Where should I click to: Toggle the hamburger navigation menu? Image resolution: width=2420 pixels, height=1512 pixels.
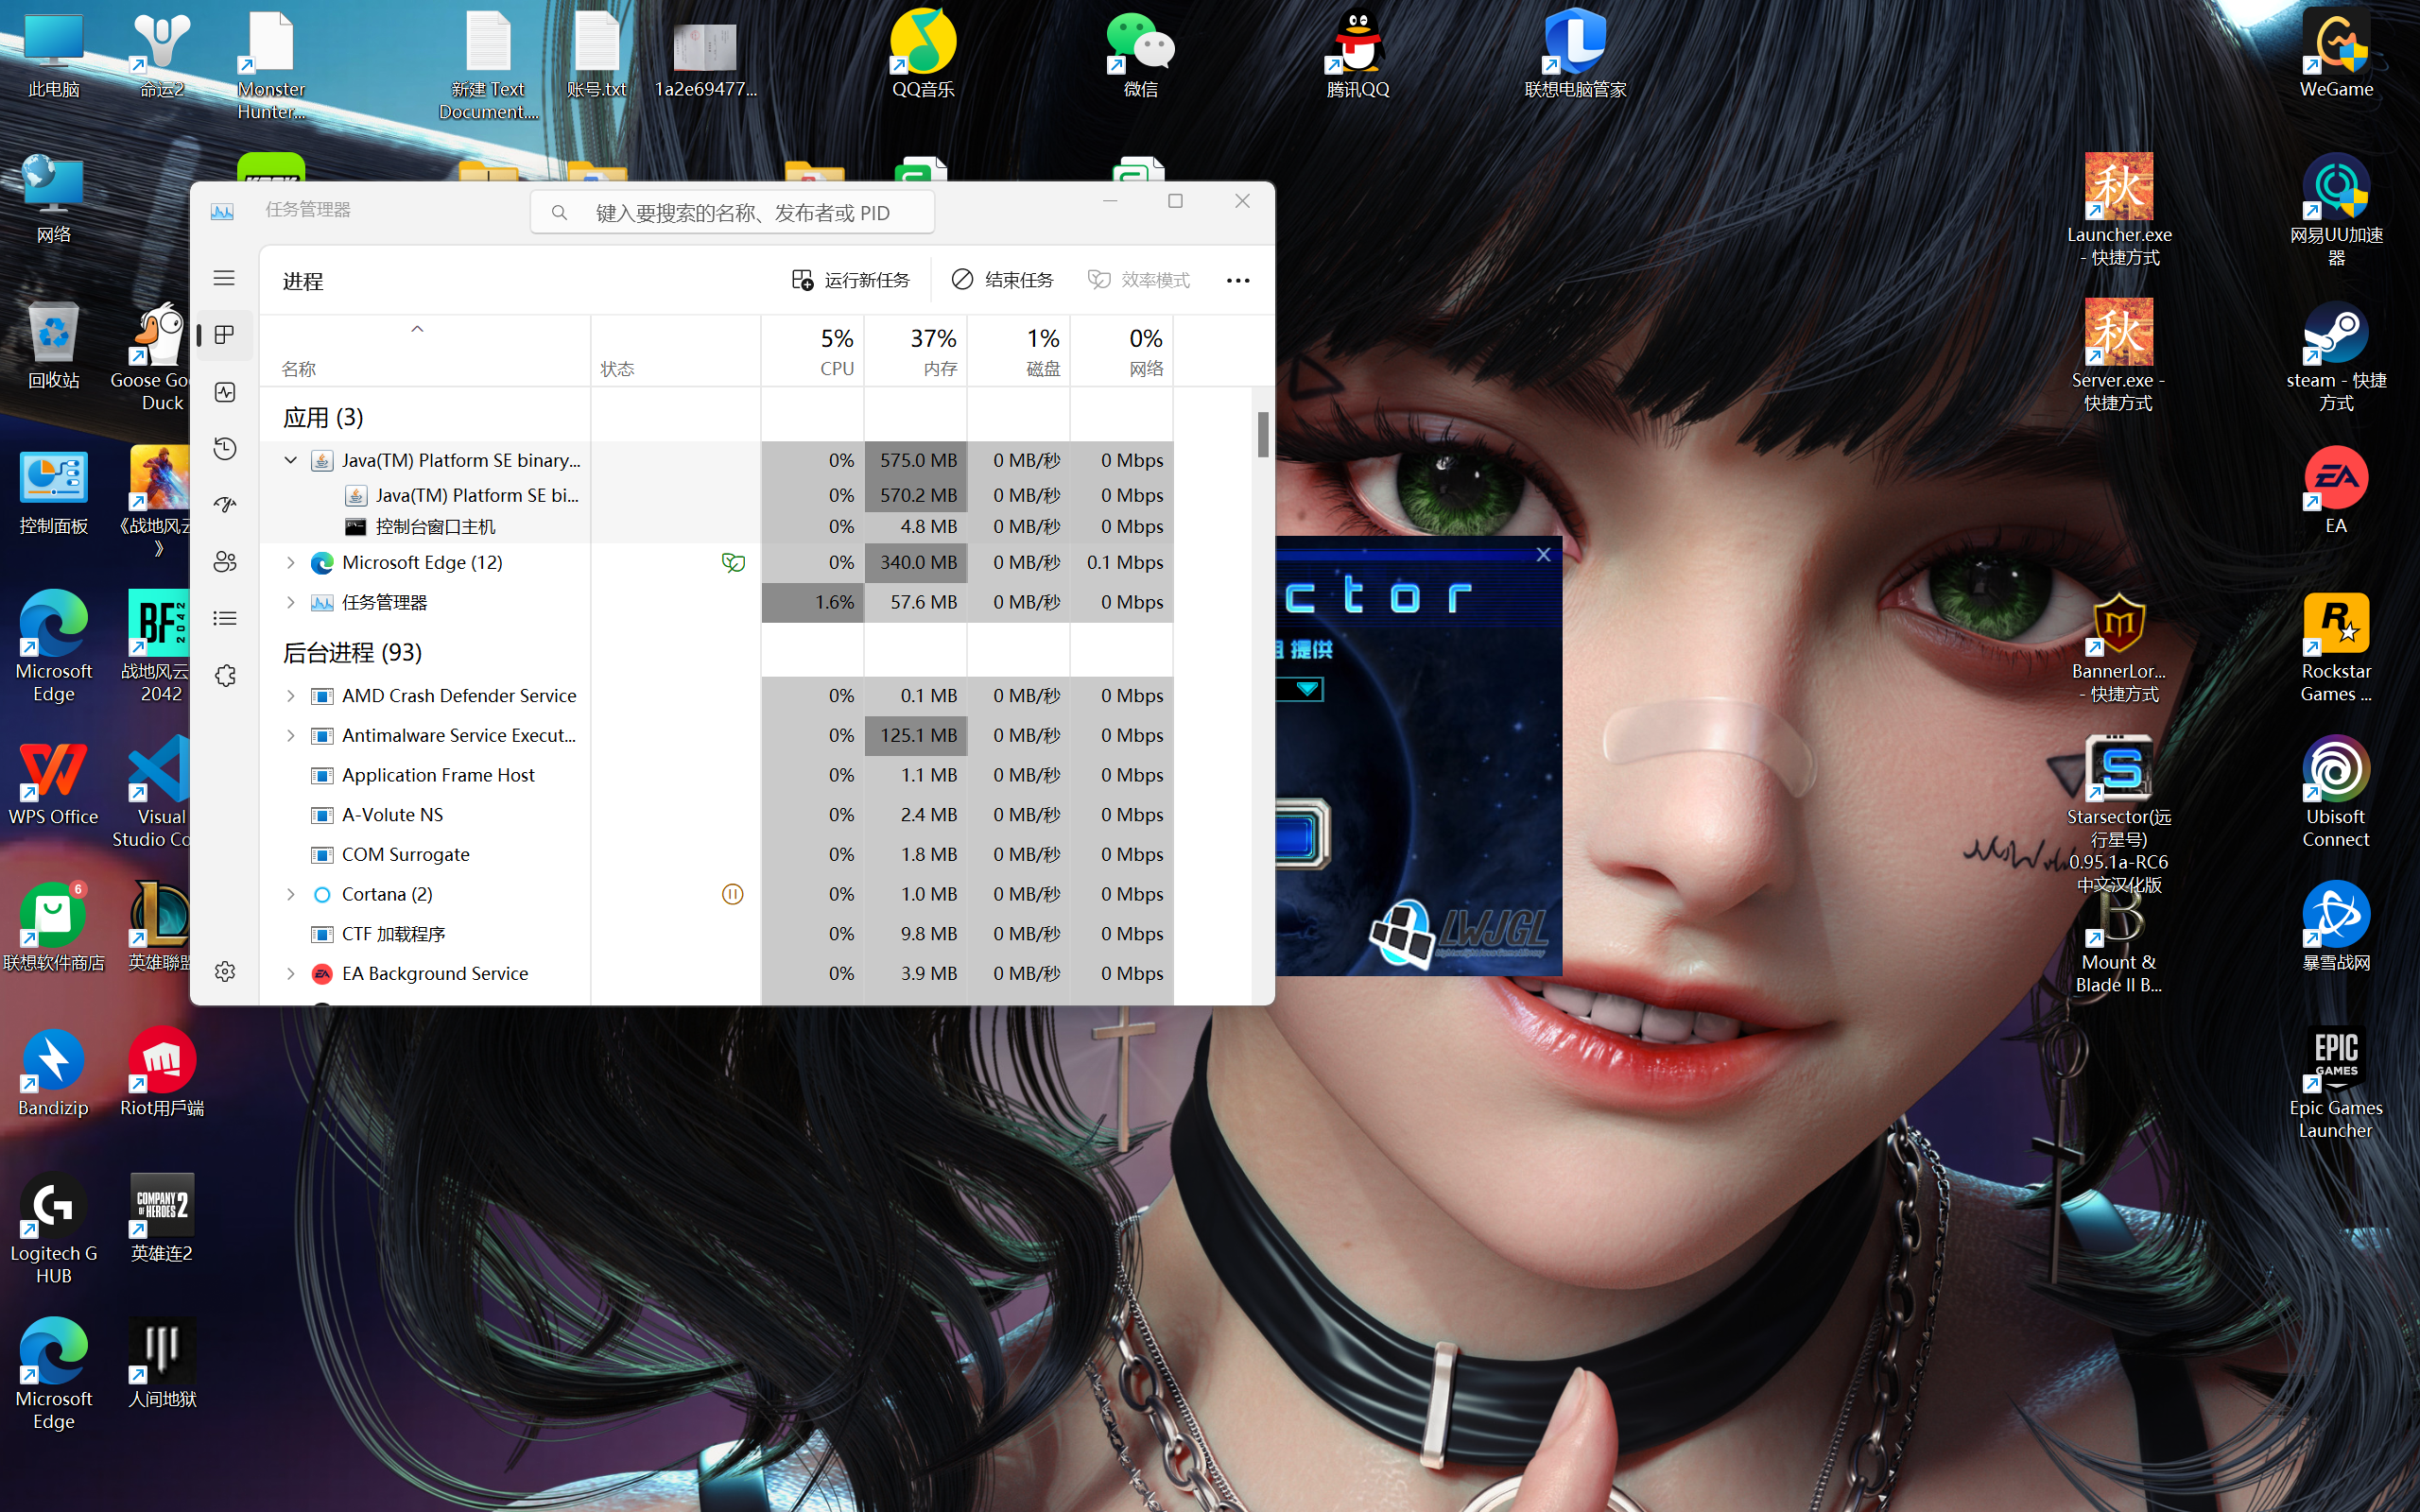click(x=224, y=278)
